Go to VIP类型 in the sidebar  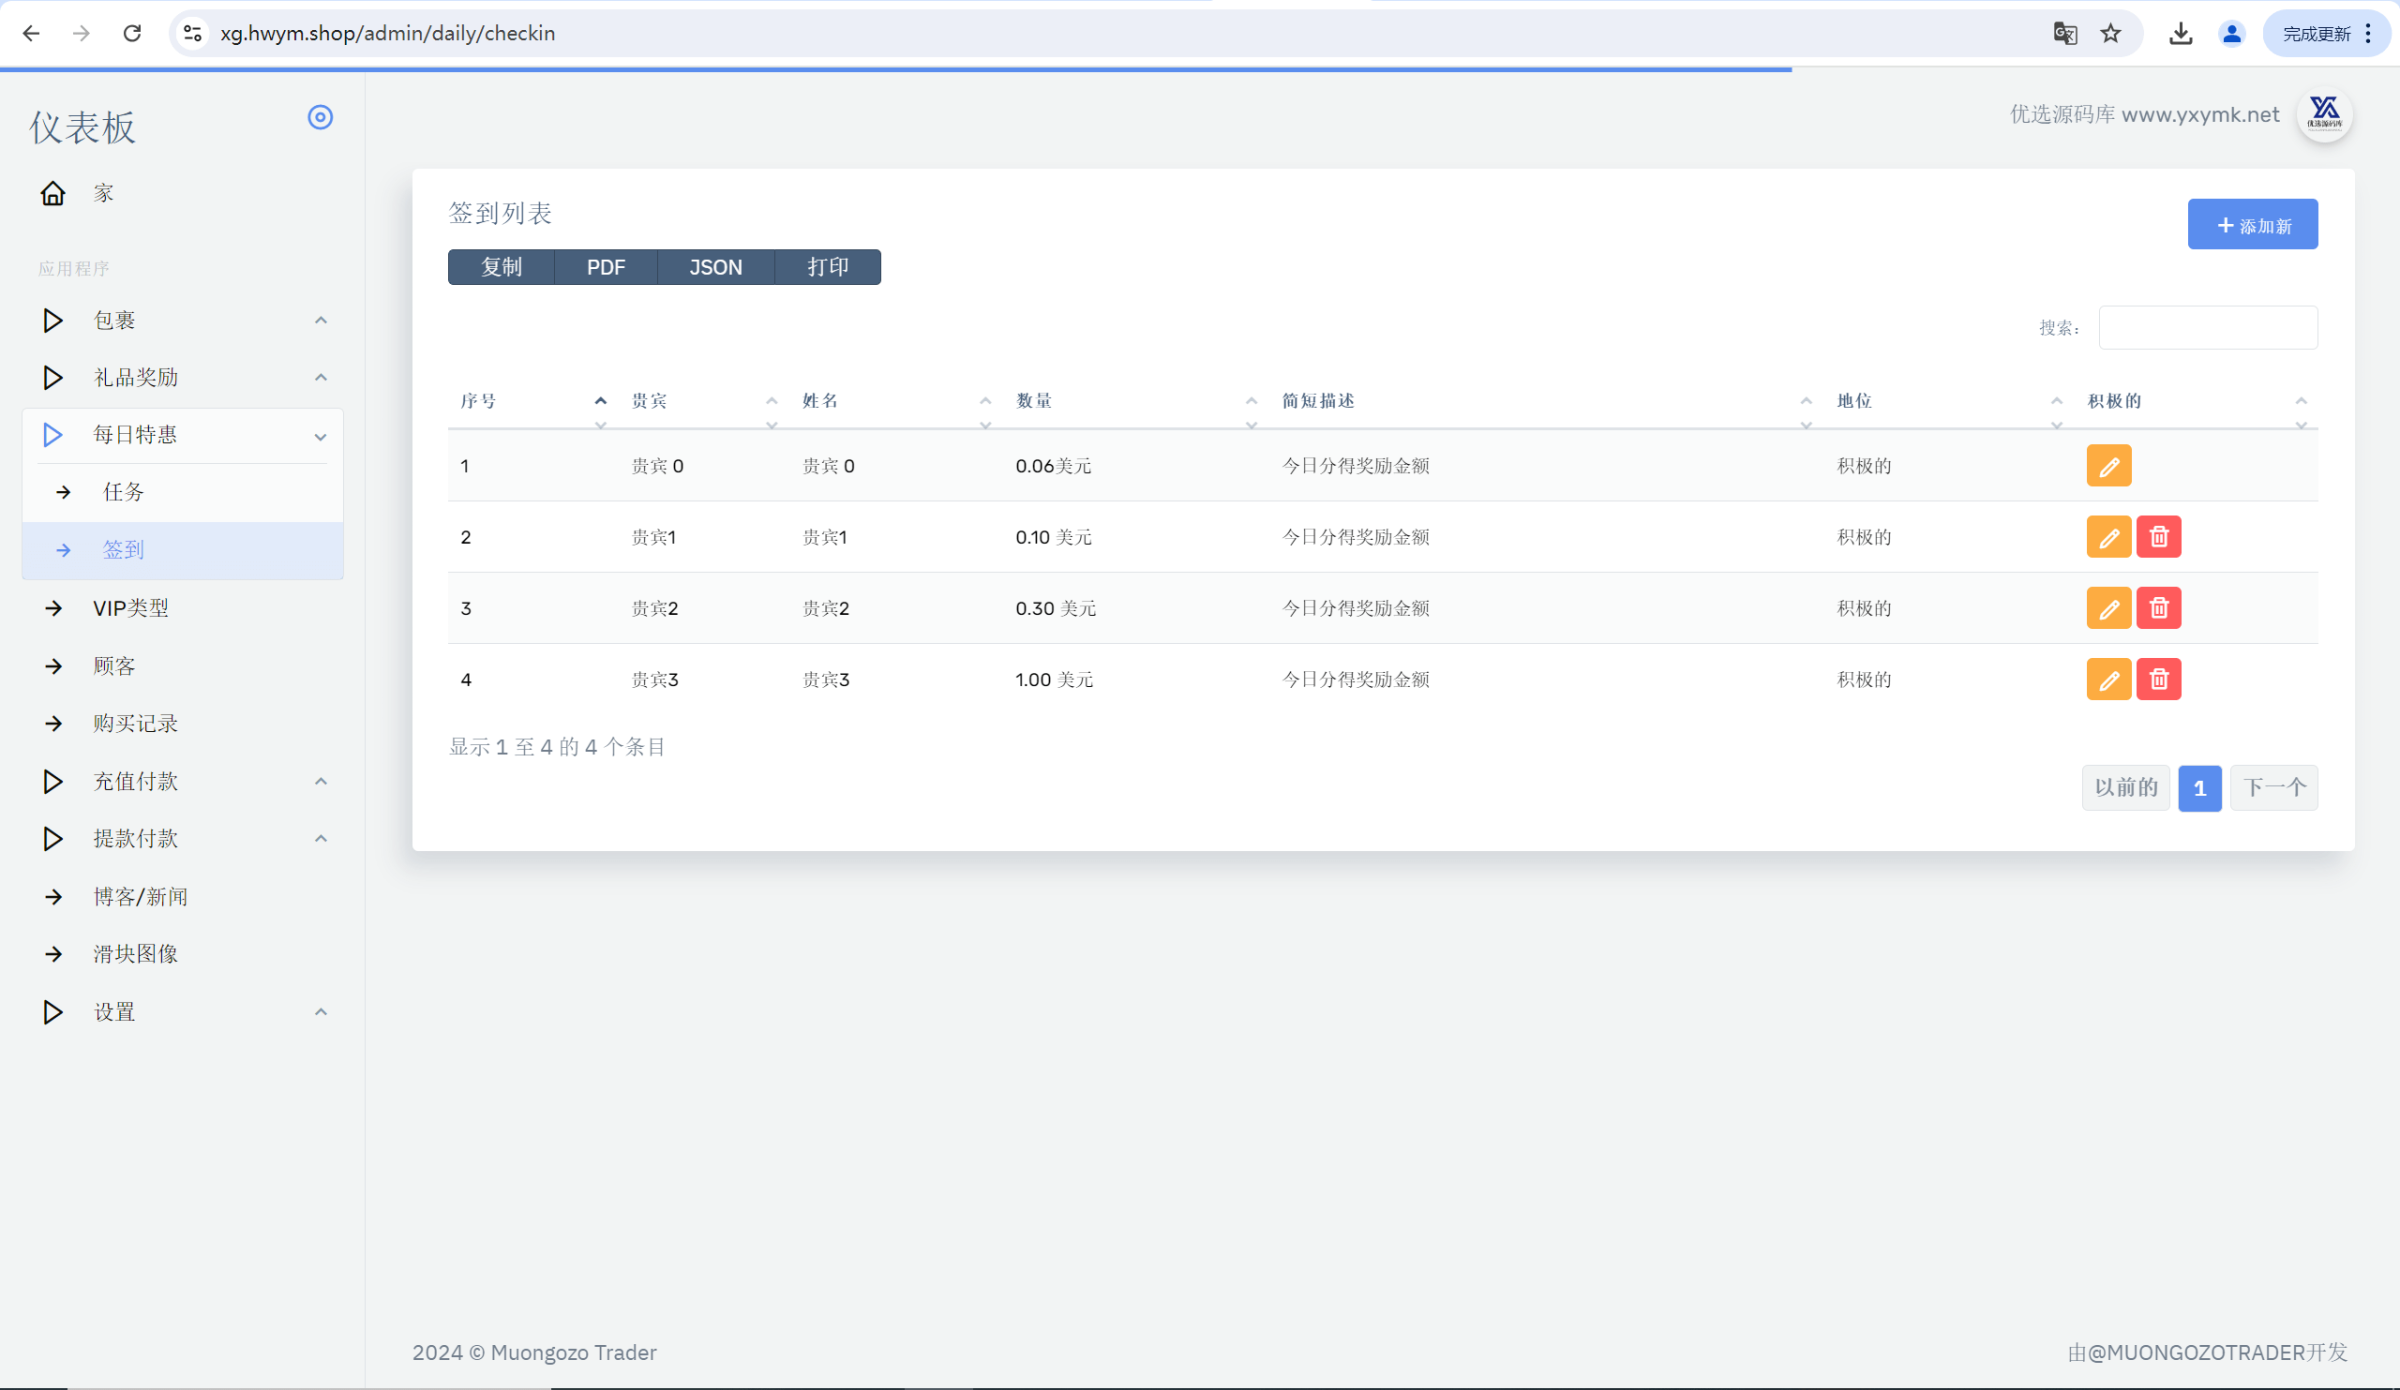131,608
